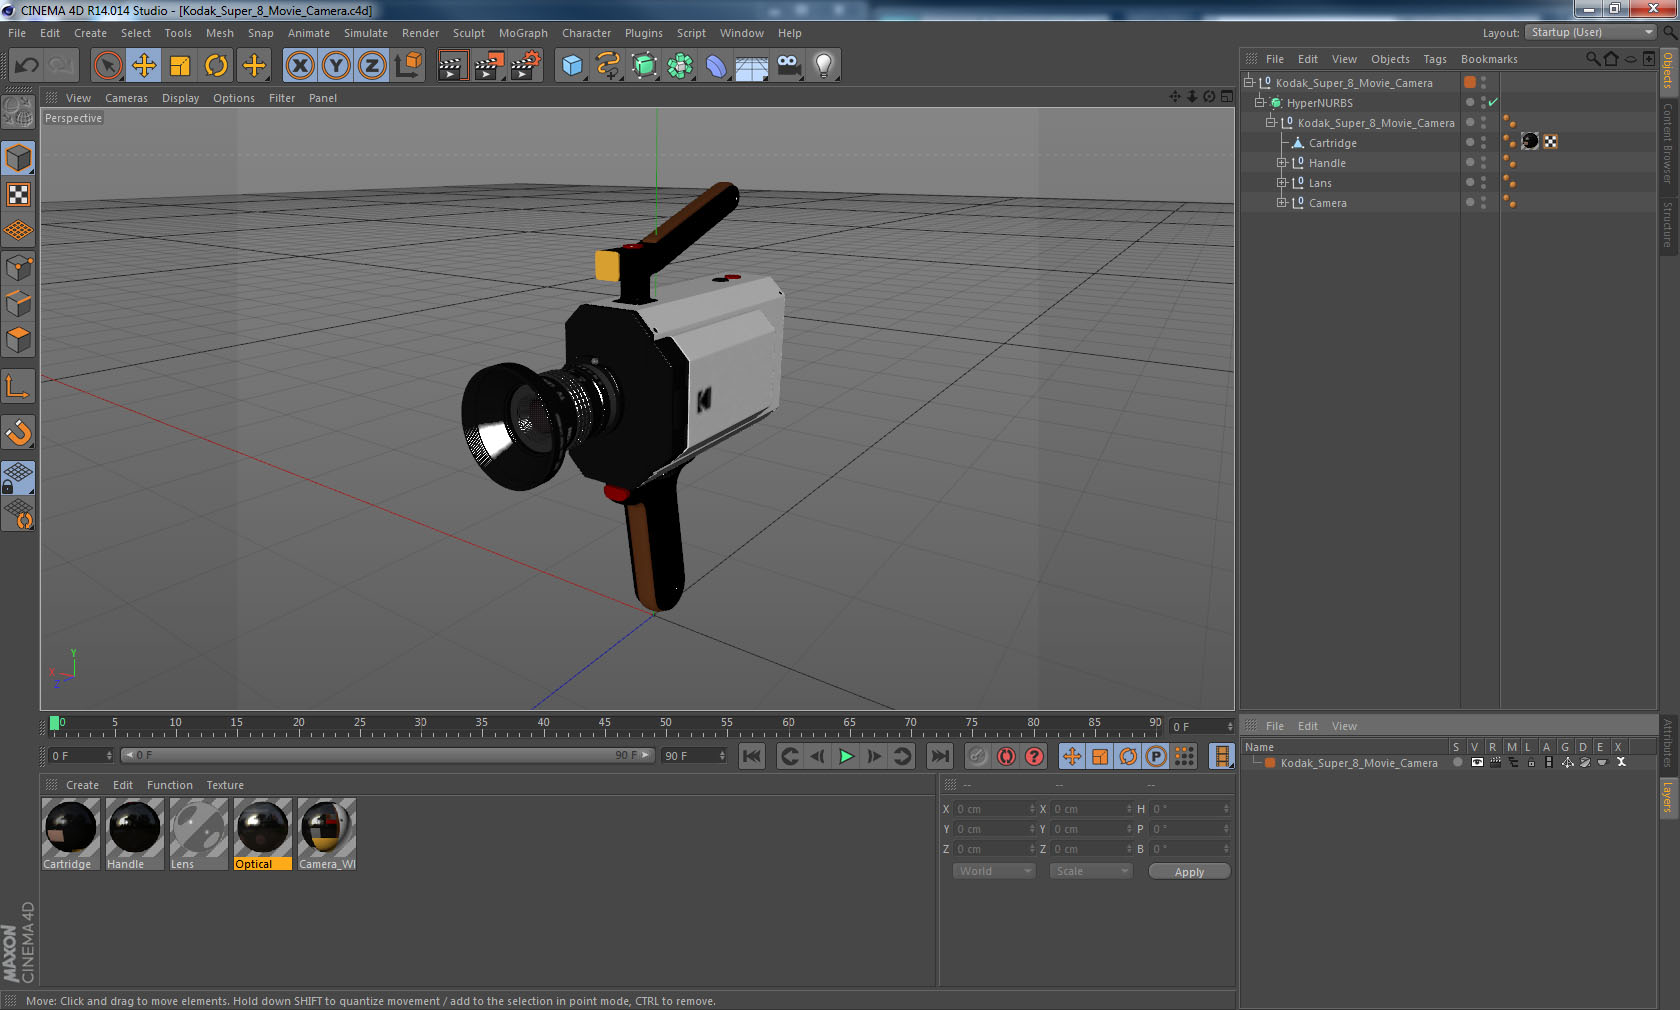
Task: Click the Apply button in coordinates
Action: tap(1189, 872)
